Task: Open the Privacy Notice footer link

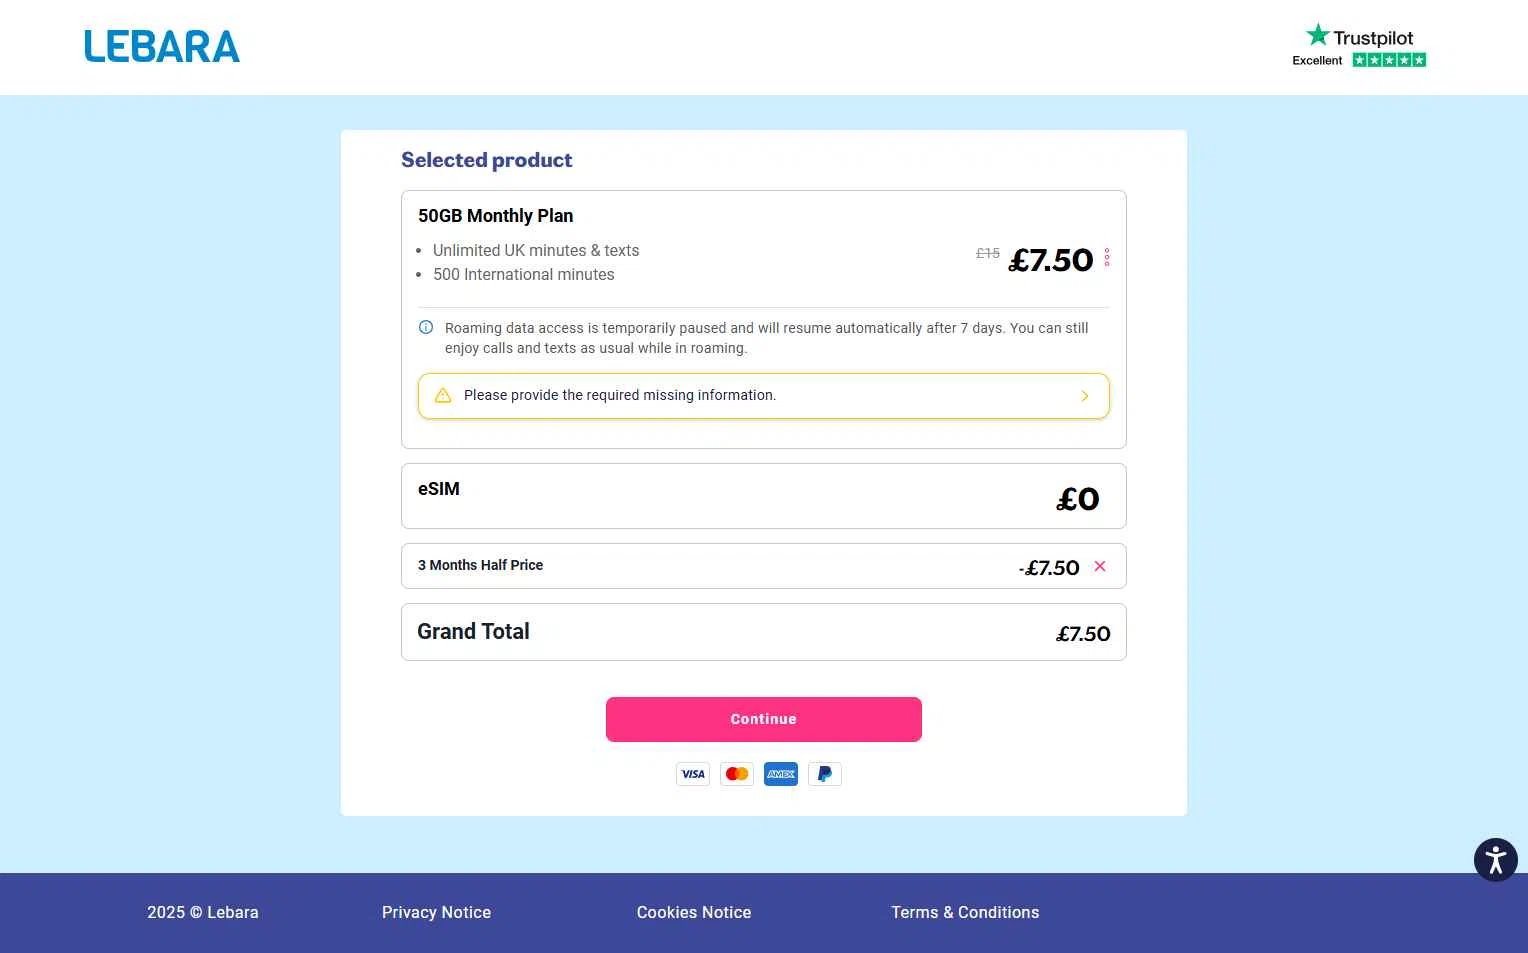Action: (x=436, y=912)
